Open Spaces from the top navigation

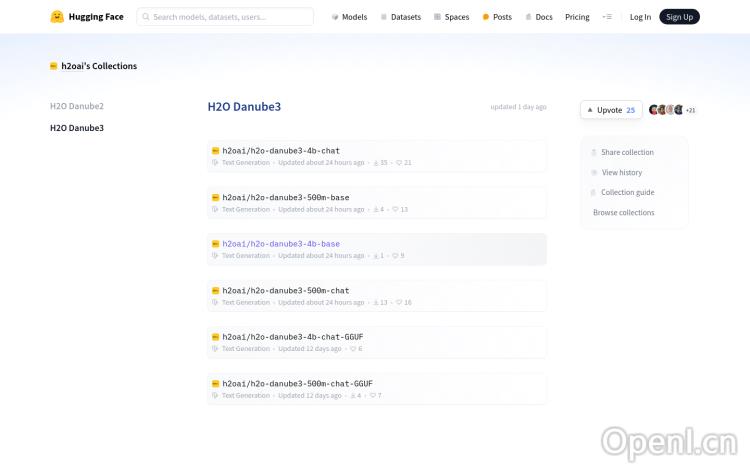(451, 17)
